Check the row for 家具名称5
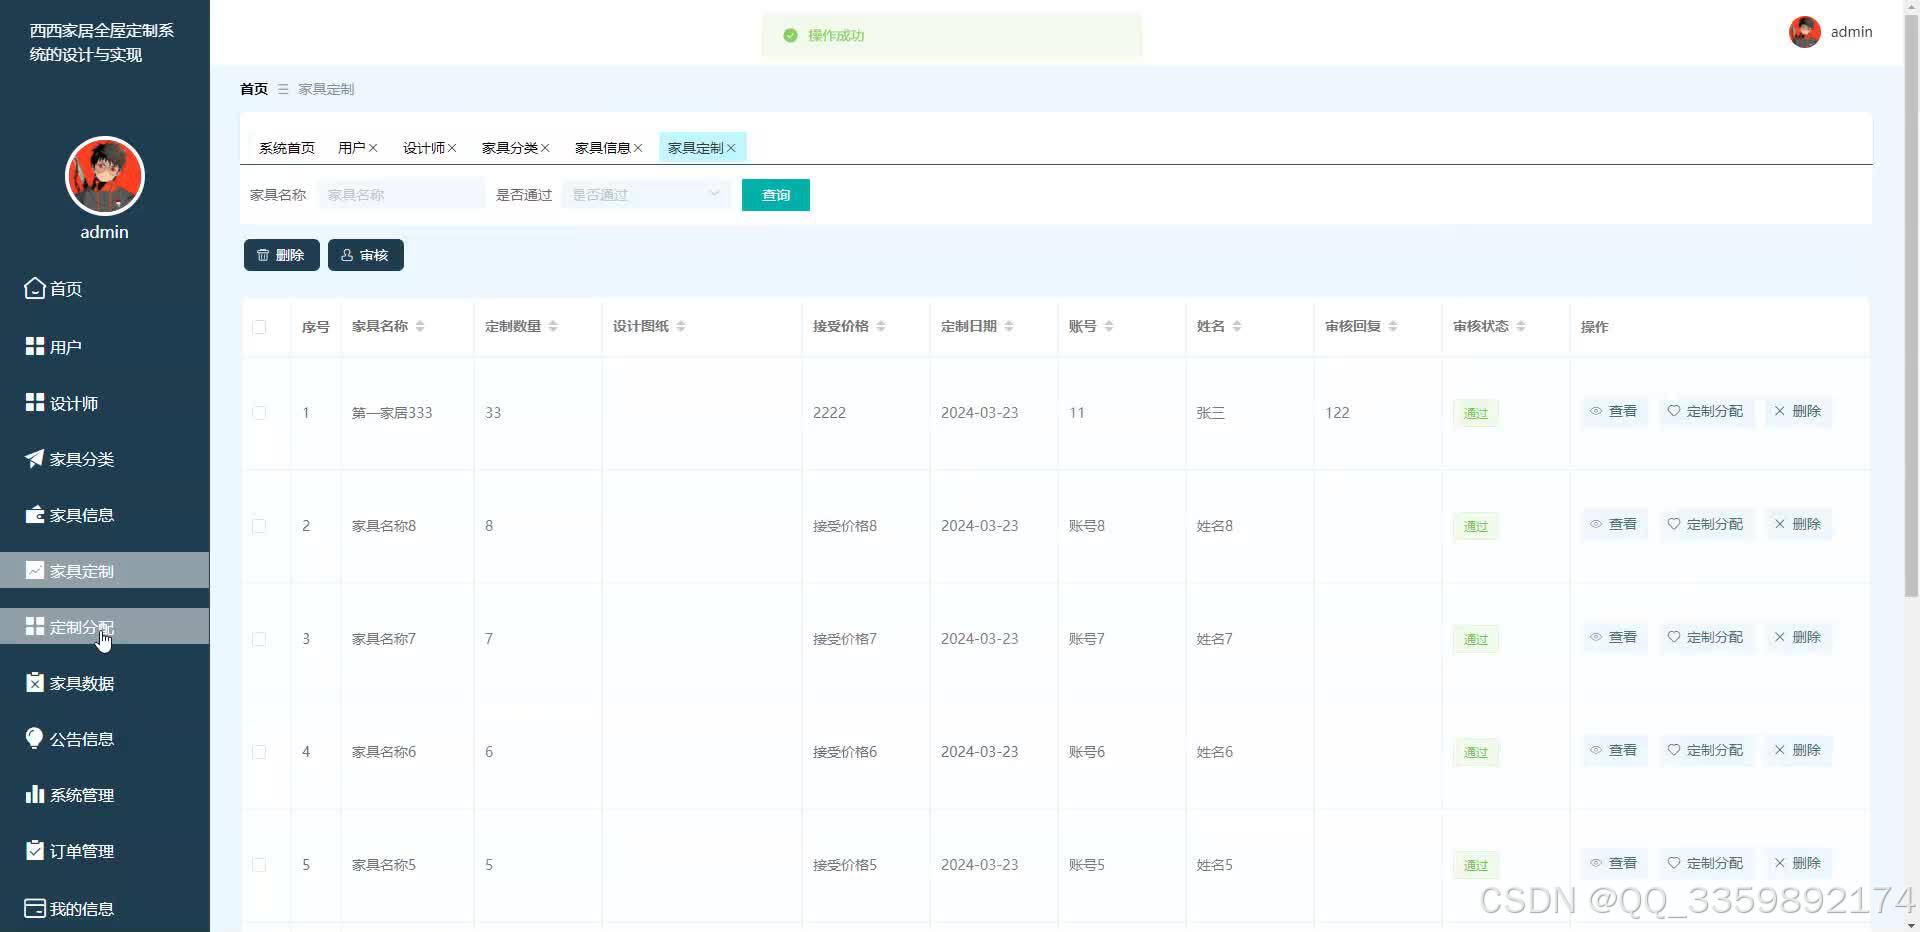Image resolution: width=1920 pixels, height=932 pixels. [259, 865]
